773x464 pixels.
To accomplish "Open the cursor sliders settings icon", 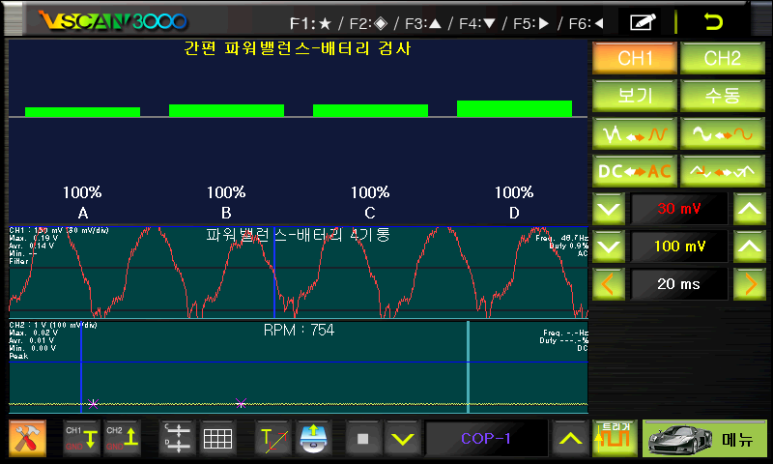I will click(177, 438).
